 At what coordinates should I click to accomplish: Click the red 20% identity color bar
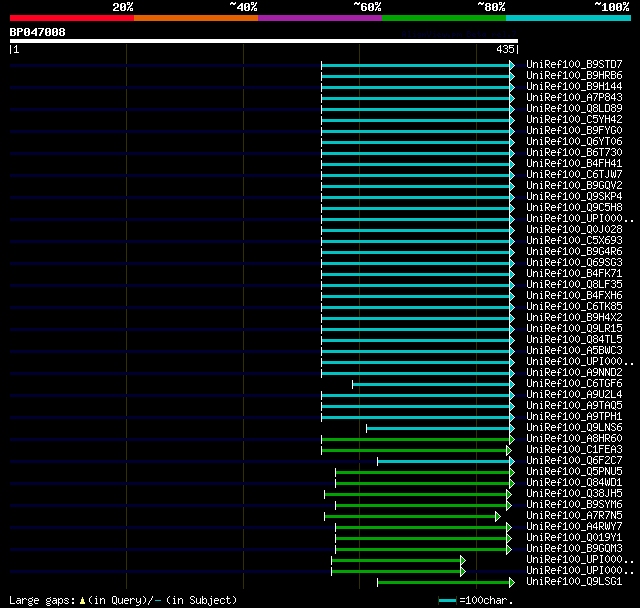point(72,18)
